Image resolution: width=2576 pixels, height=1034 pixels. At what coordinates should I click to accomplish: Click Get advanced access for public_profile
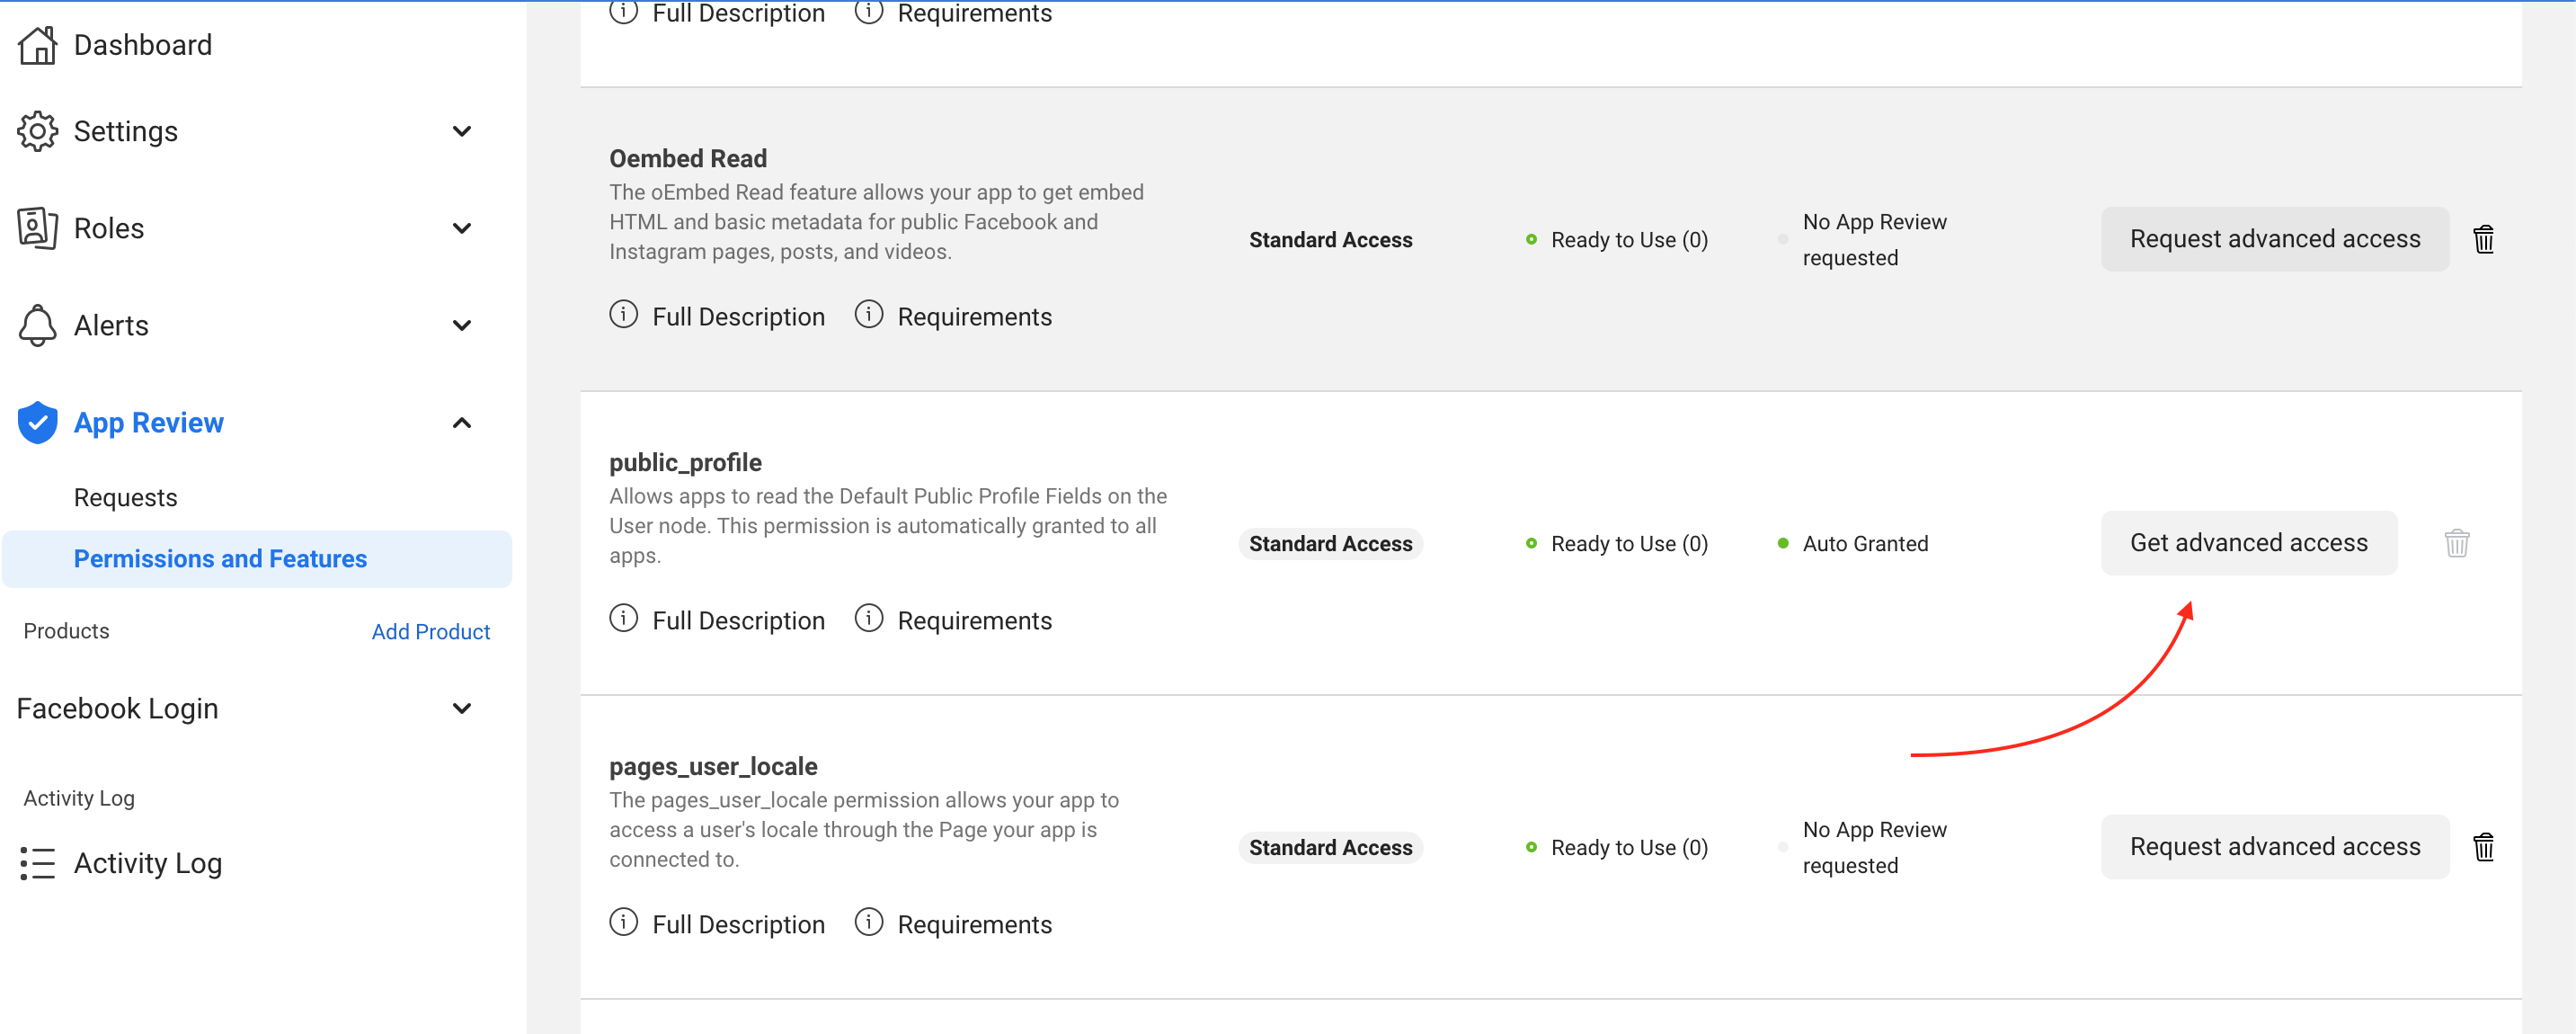click(2249, 543)
